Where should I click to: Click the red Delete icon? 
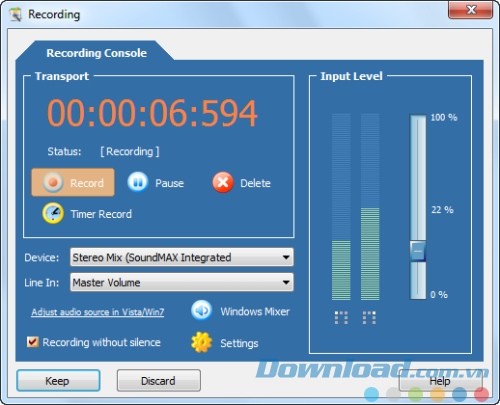(x=223, y=182)
